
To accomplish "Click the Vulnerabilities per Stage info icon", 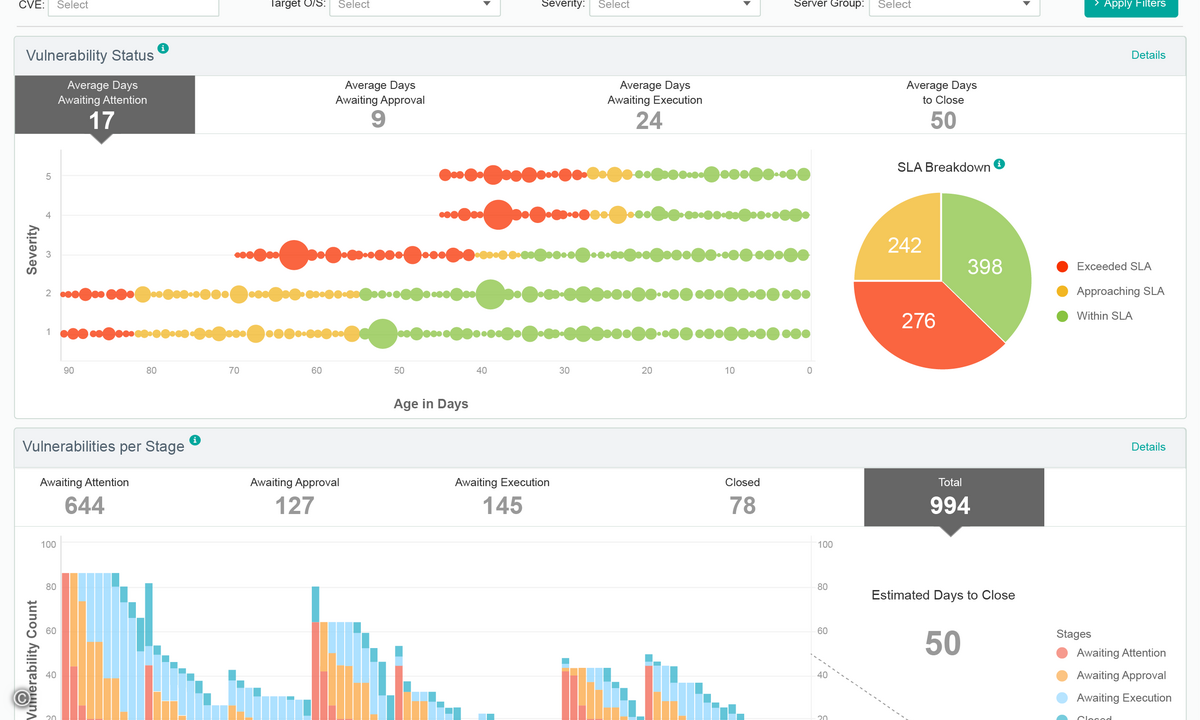I will (x=195, y=440).
